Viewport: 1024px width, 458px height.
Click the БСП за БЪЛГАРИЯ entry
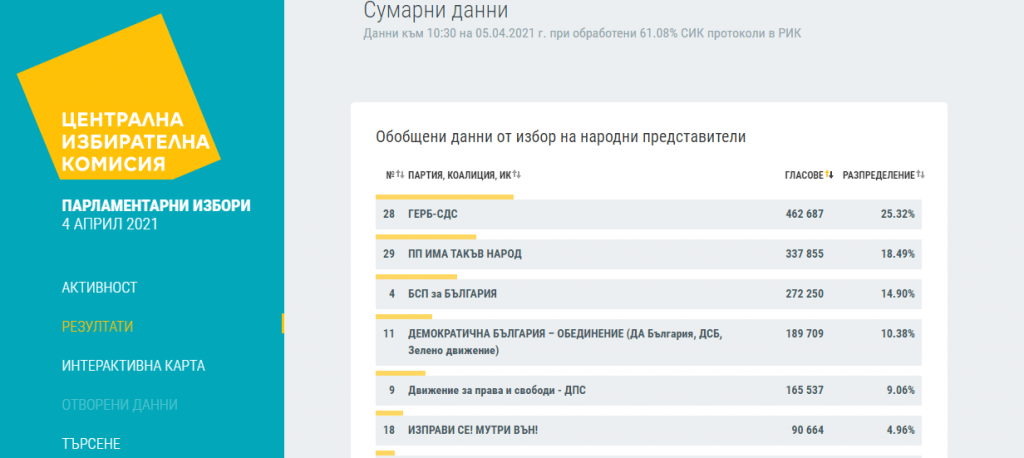452,294
